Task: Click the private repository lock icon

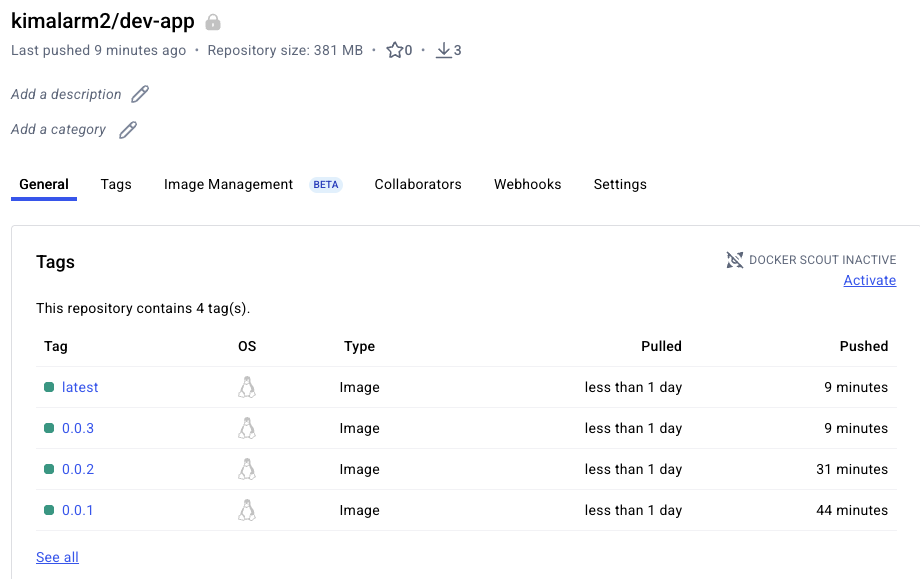Action: click(x=213, y=22)
